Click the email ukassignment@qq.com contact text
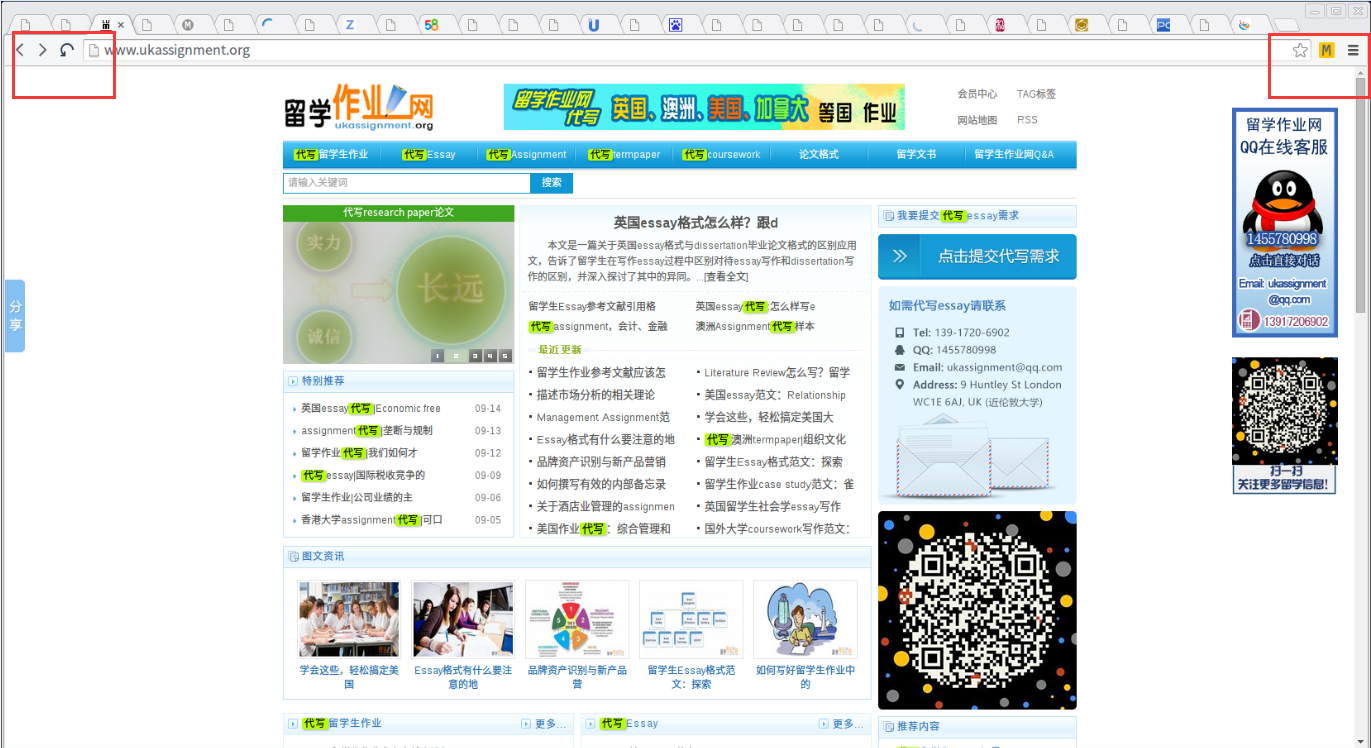Screen dimensions: 1371x748 click(1004, 367)
